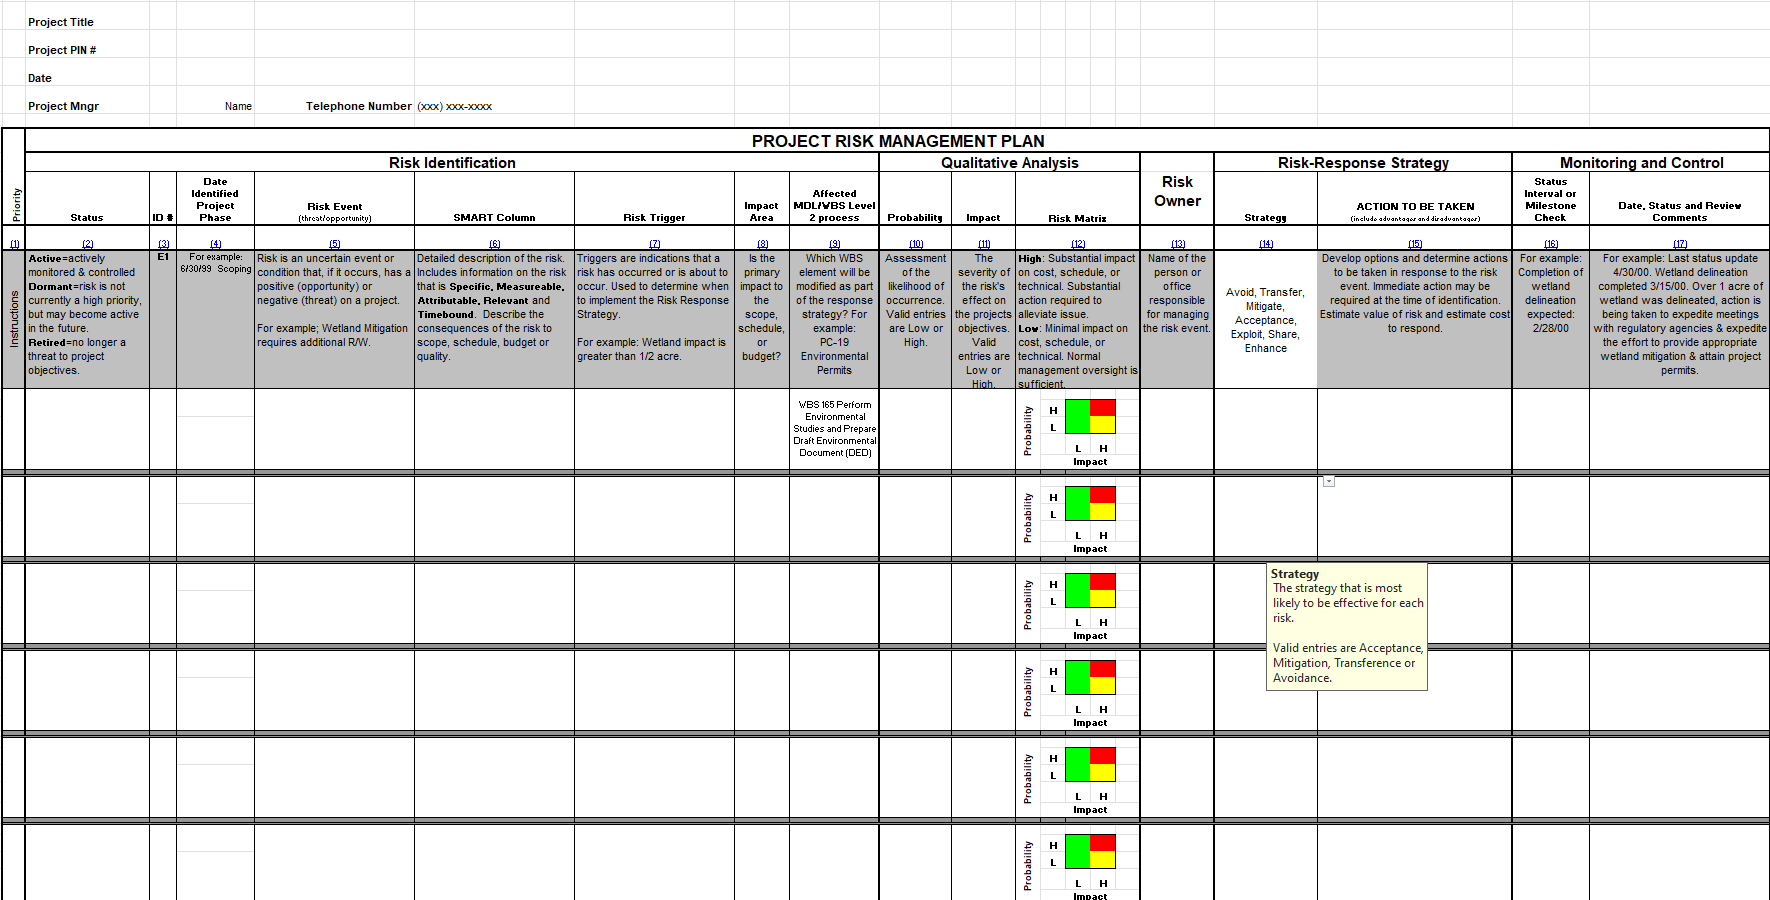Click yellow square in topmost risk matrix
Image resolution: width=1770 pixels, height=900 pixels.
1102,425
